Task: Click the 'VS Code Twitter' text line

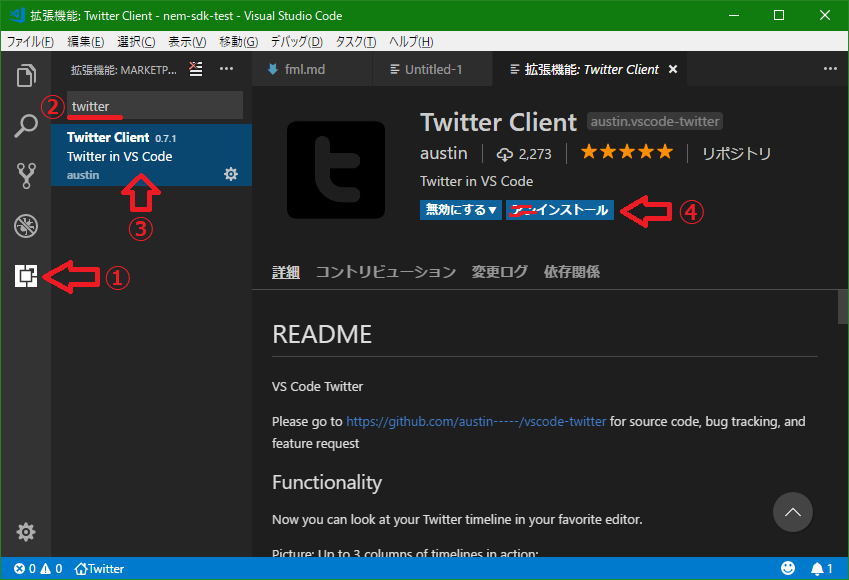Action: pos(317,387)
